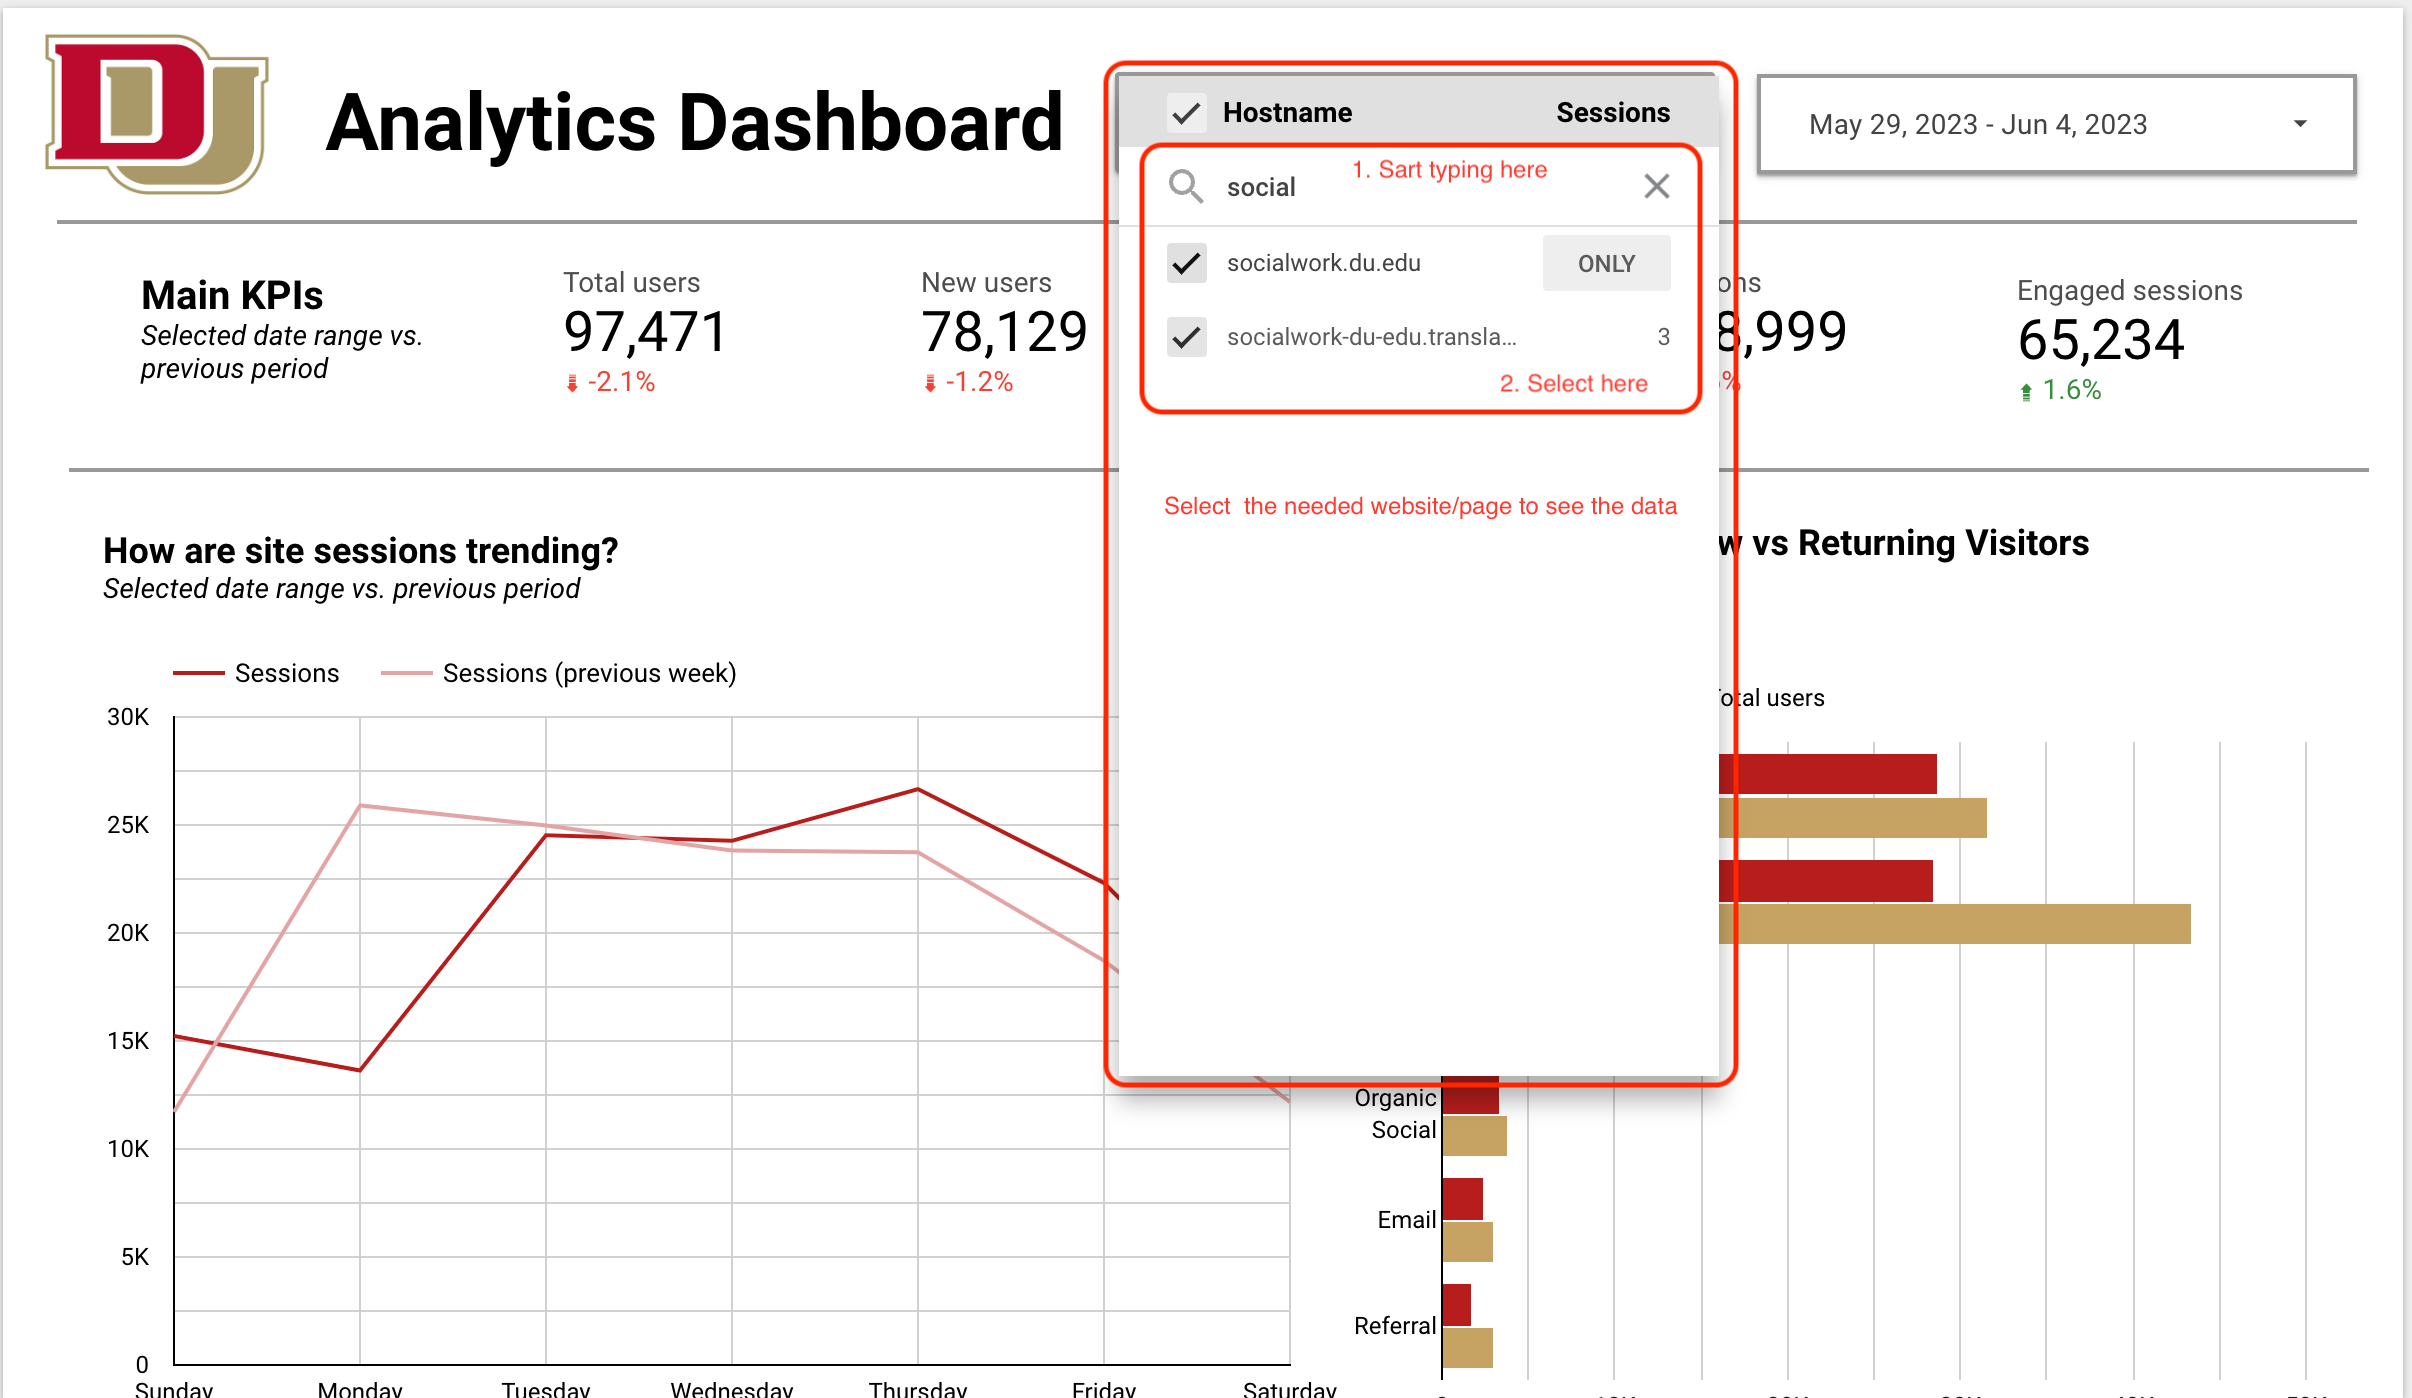Click the red decrease arrow beside Total users
Viewport: 2412px width, 1398px height.
[x=571, y=381]
